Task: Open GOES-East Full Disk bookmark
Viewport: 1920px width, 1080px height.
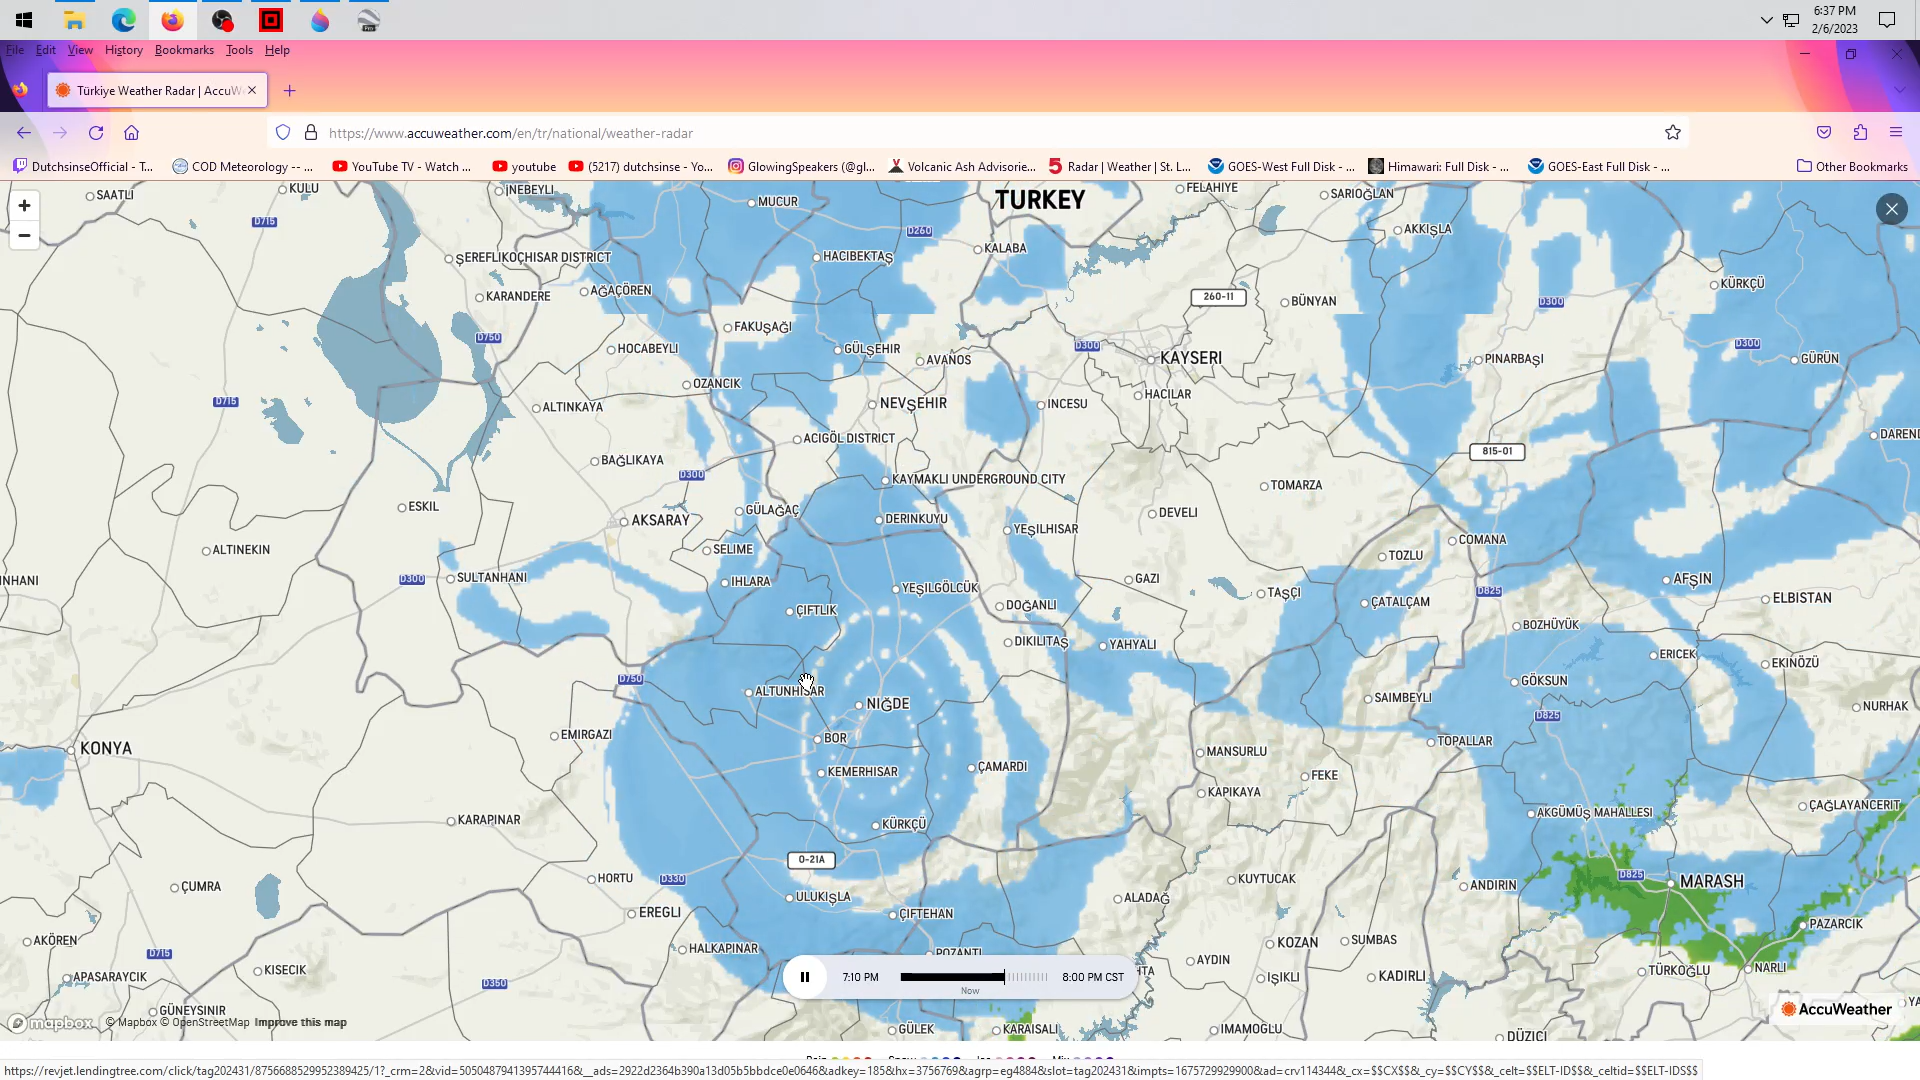Action: click(x=1599, y=167)
